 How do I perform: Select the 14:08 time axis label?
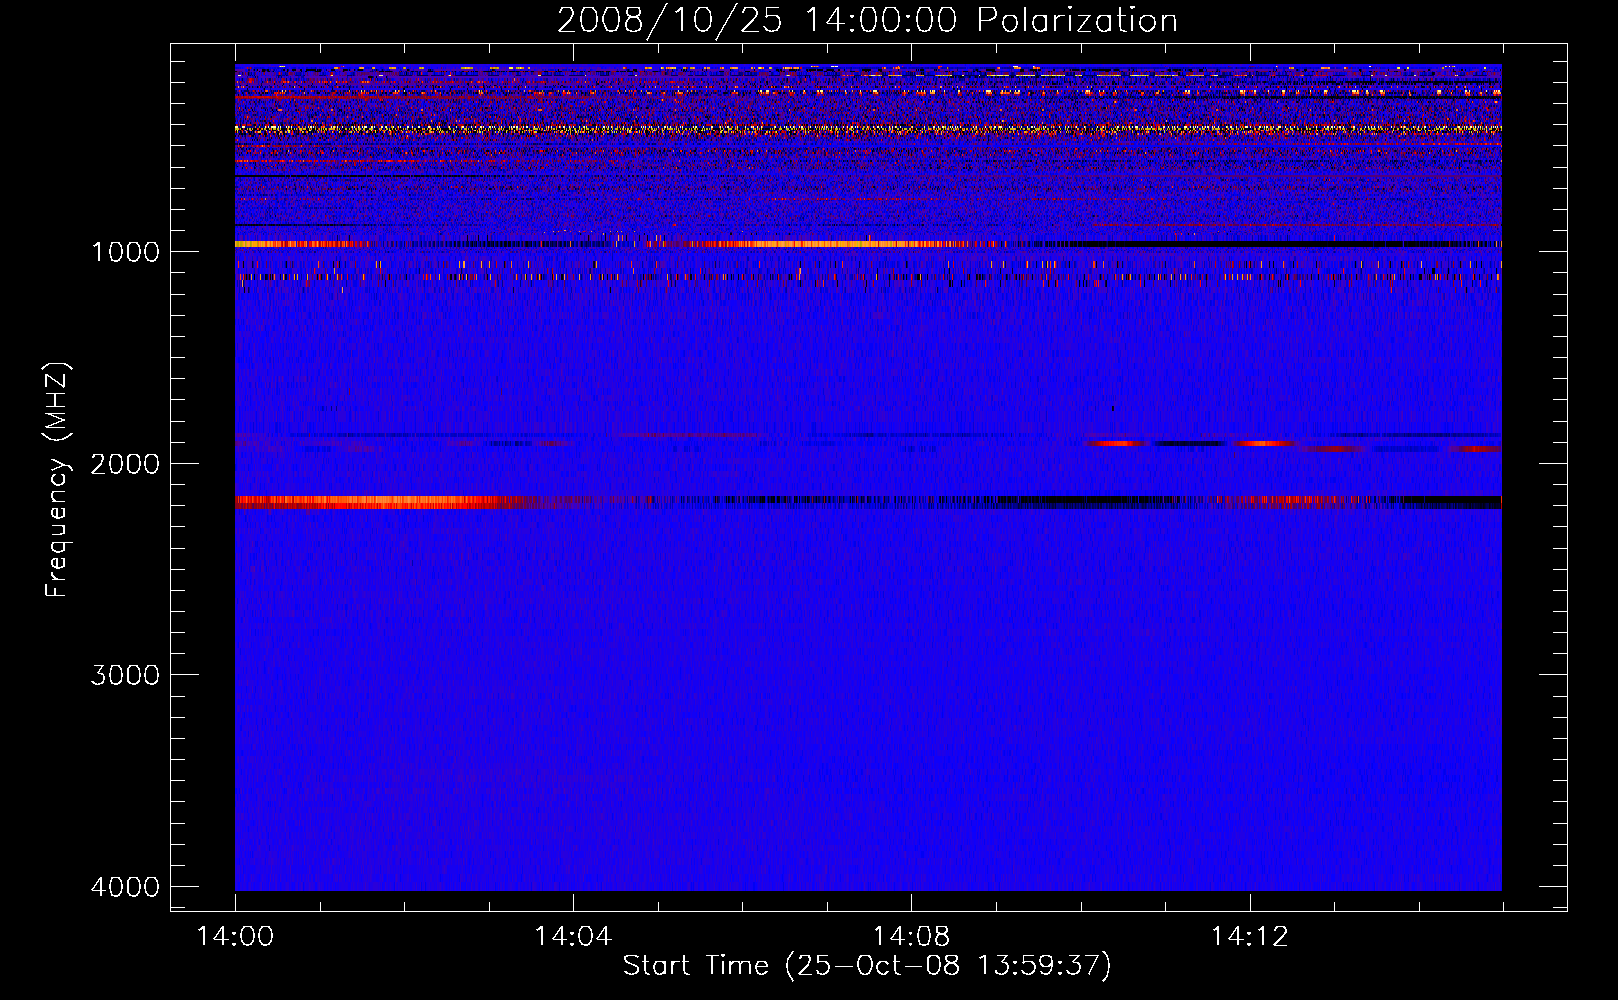coord(911,937)
